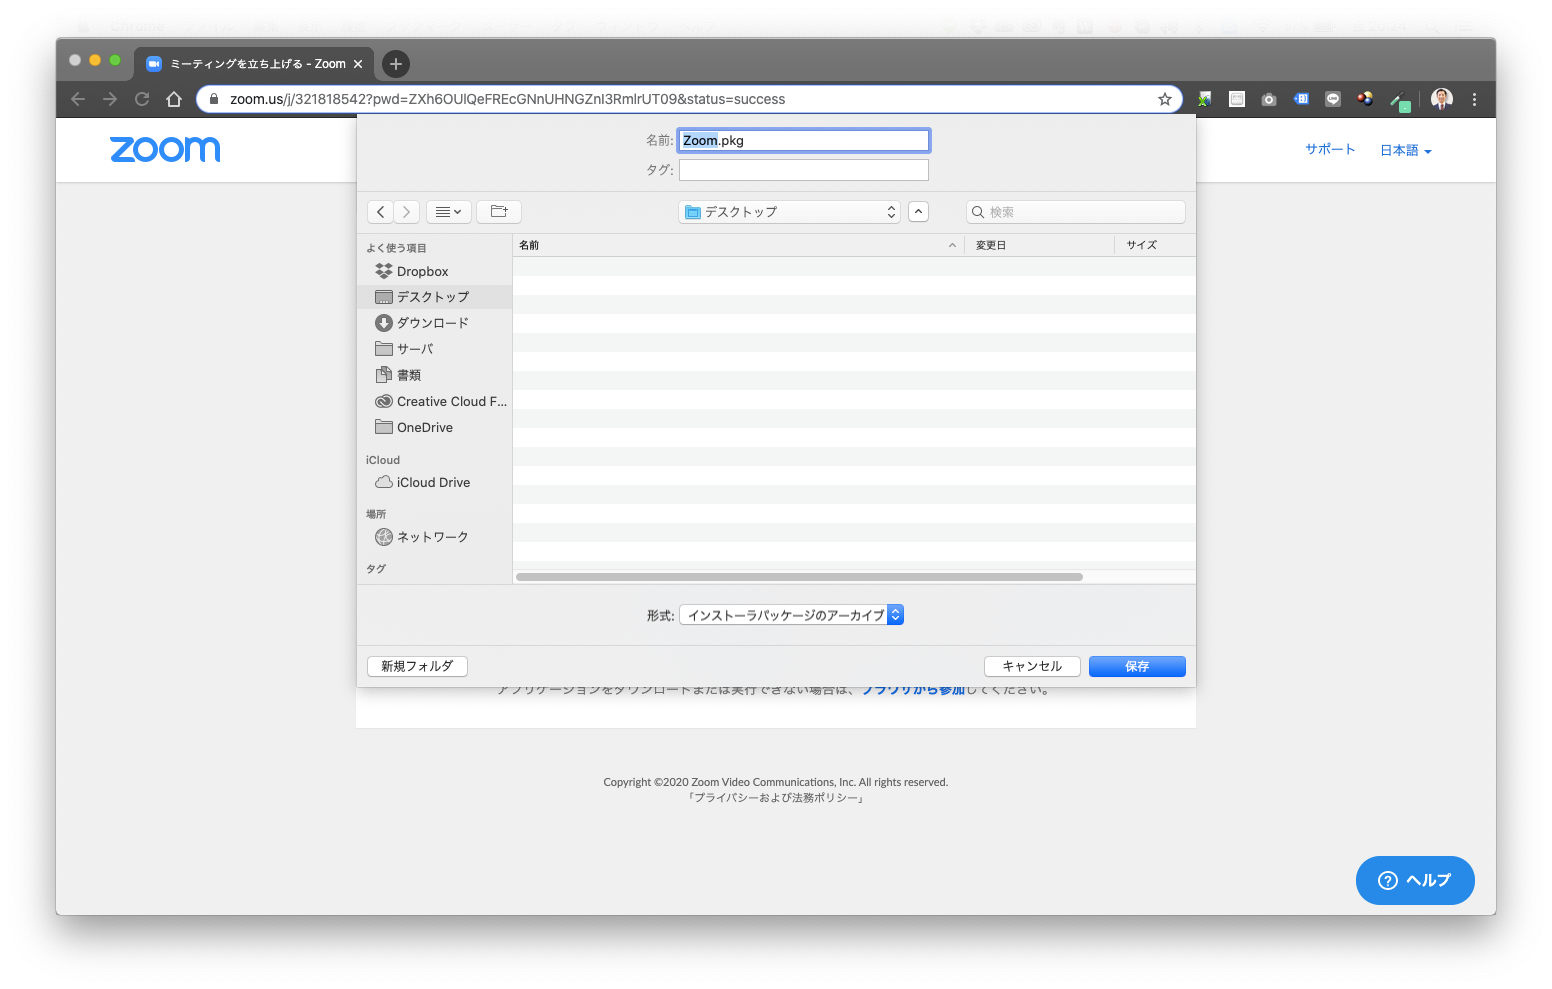Click the タグ tags field

(x=804, y=170)
